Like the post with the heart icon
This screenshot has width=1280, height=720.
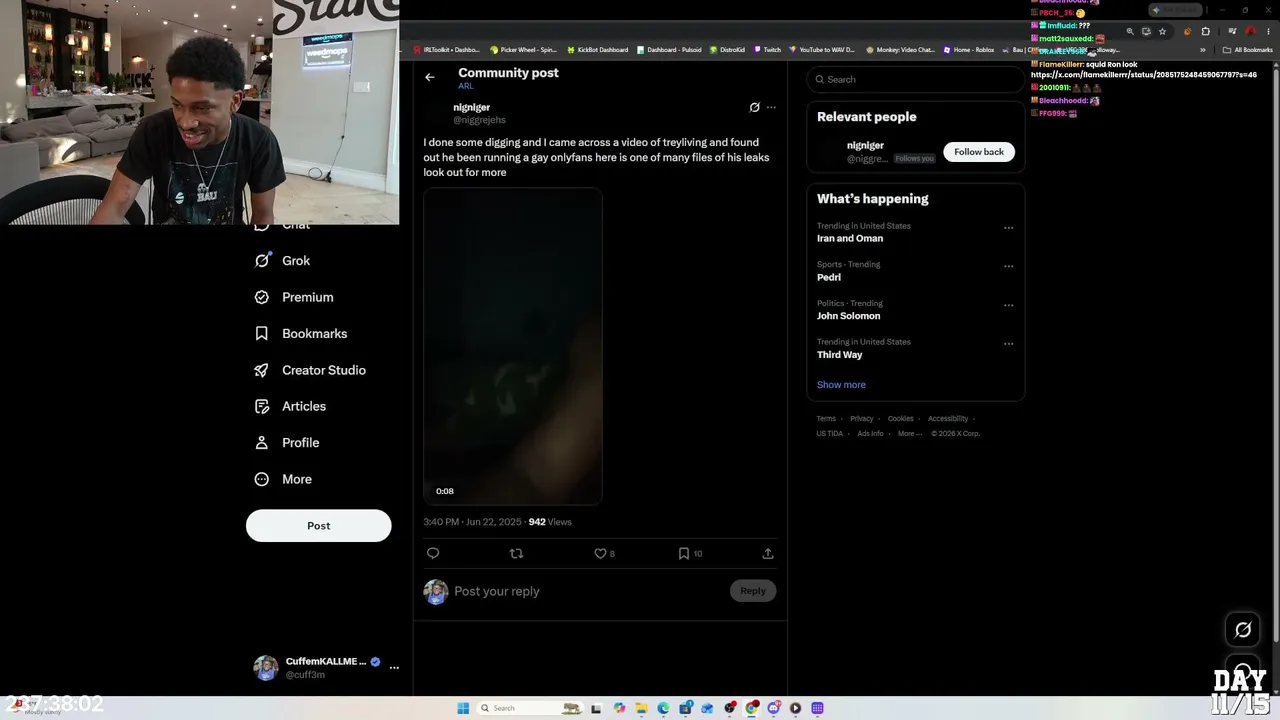tap(600, 553)
